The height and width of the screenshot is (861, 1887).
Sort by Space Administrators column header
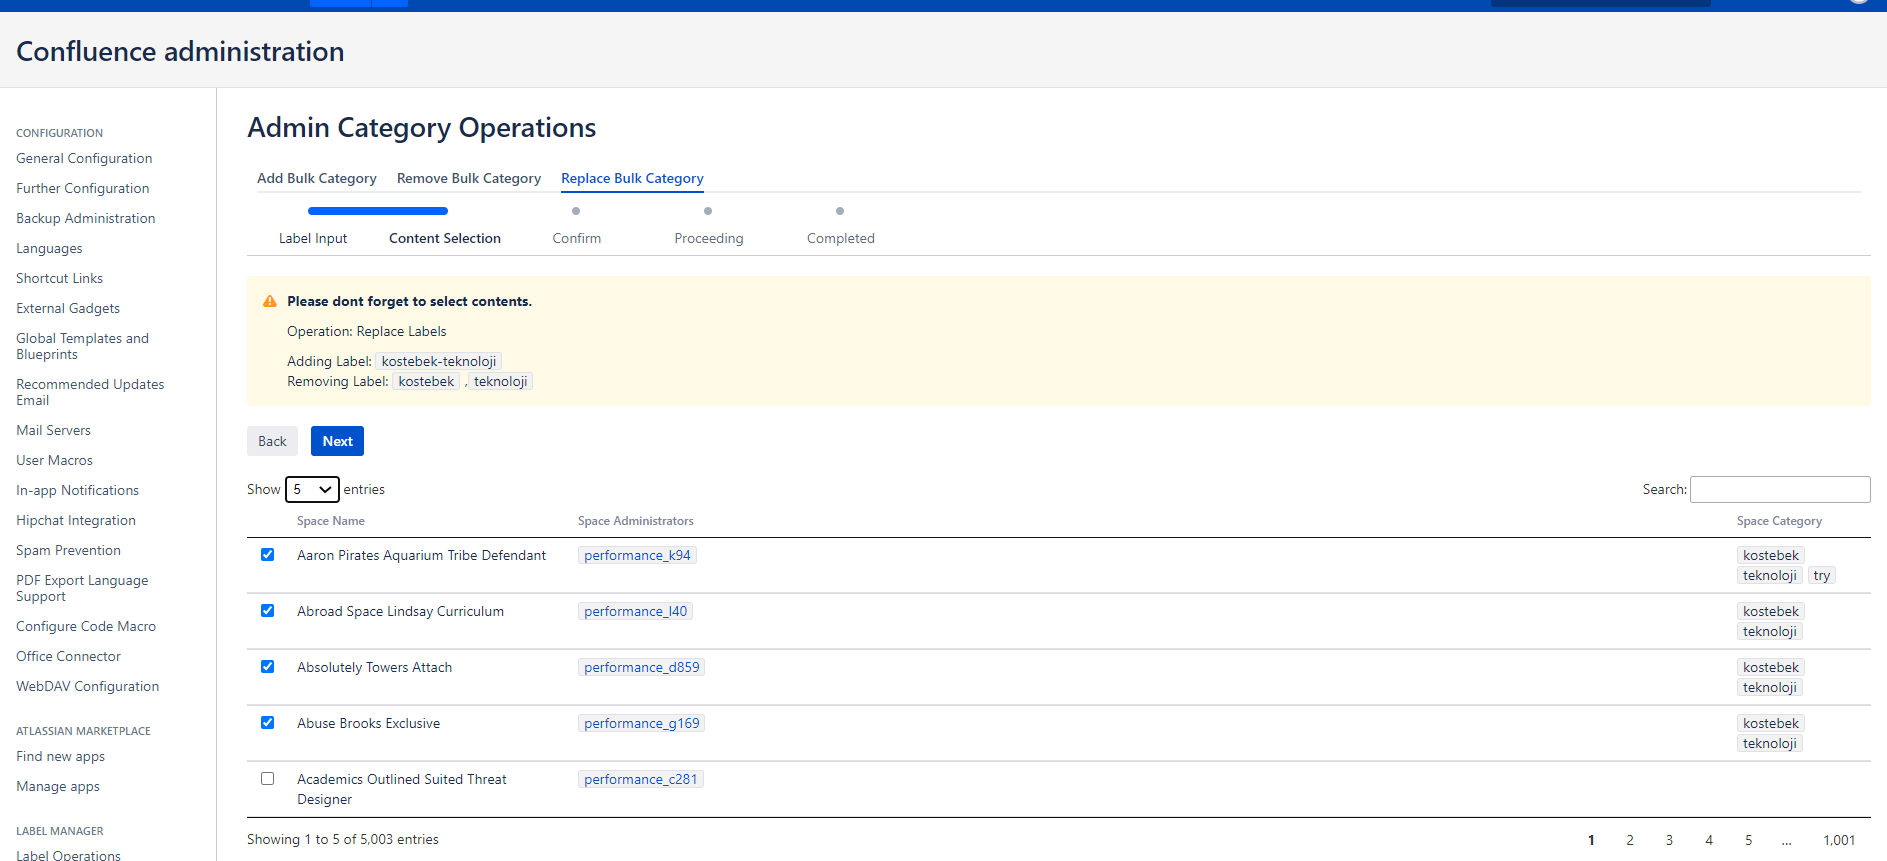[636, 521]
